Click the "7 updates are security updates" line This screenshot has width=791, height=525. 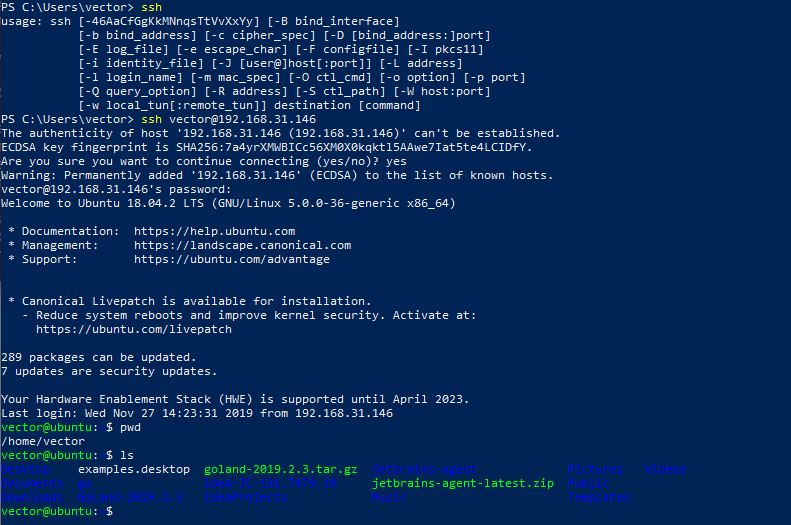click(108, 371)
